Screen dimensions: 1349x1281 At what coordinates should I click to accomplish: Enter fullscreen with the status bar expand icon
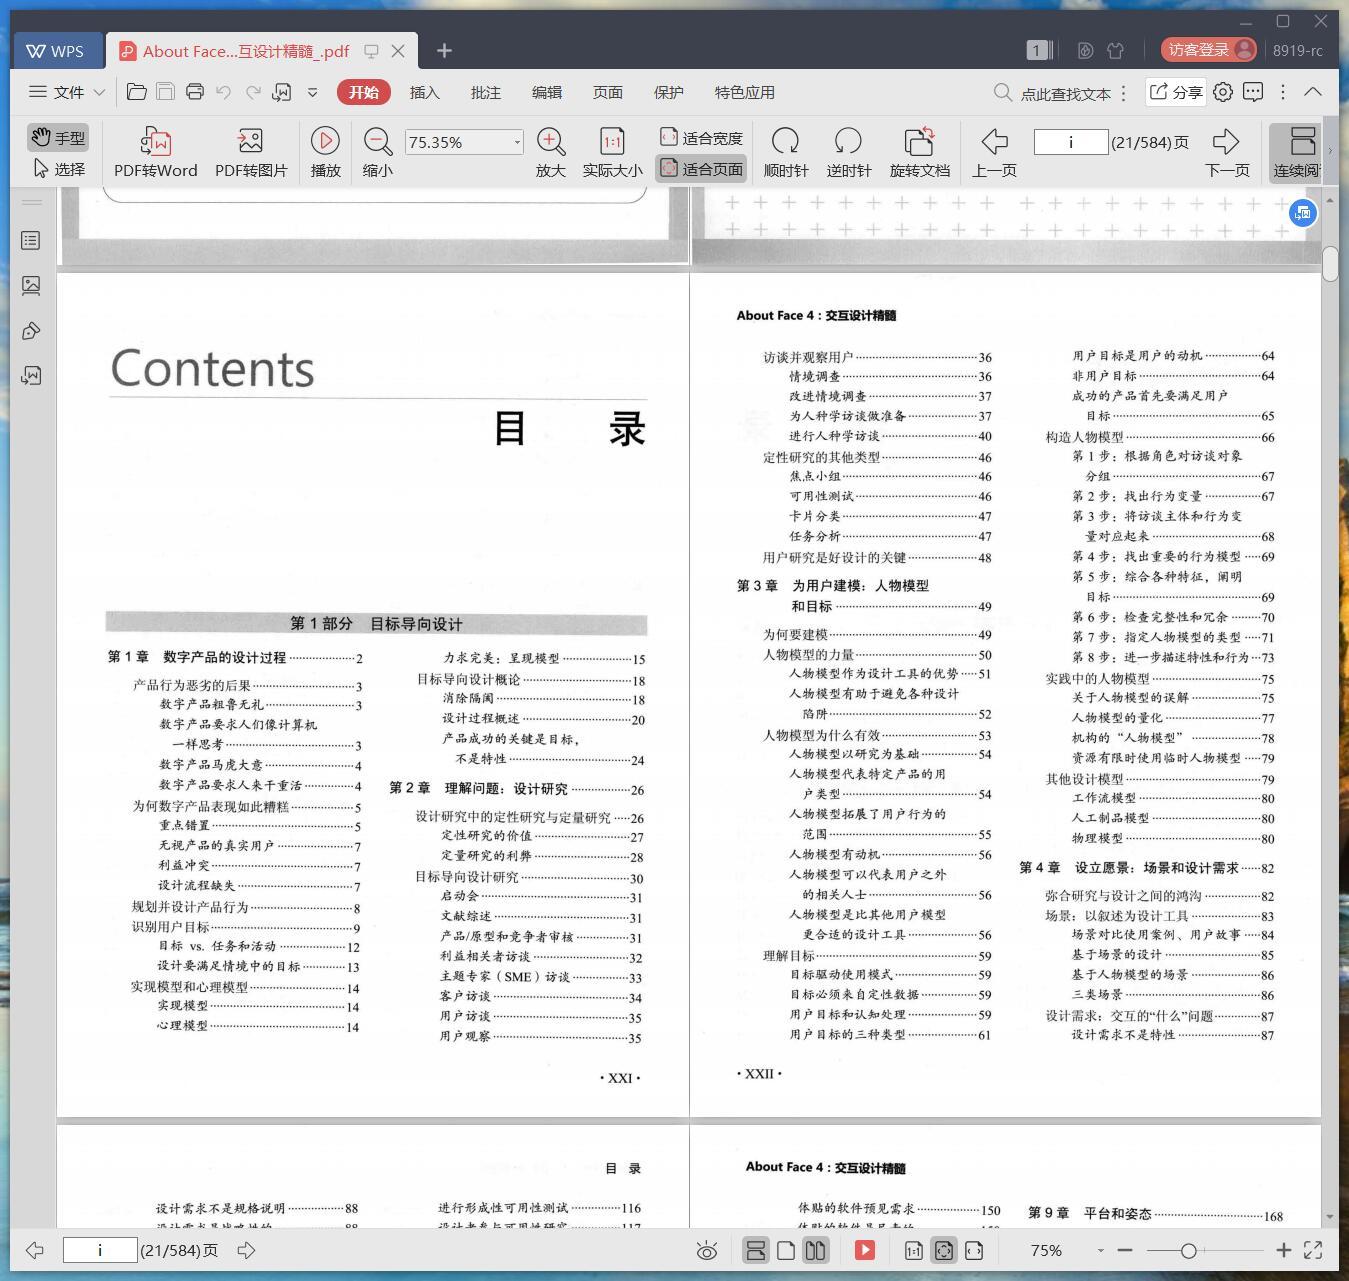1313,1250
